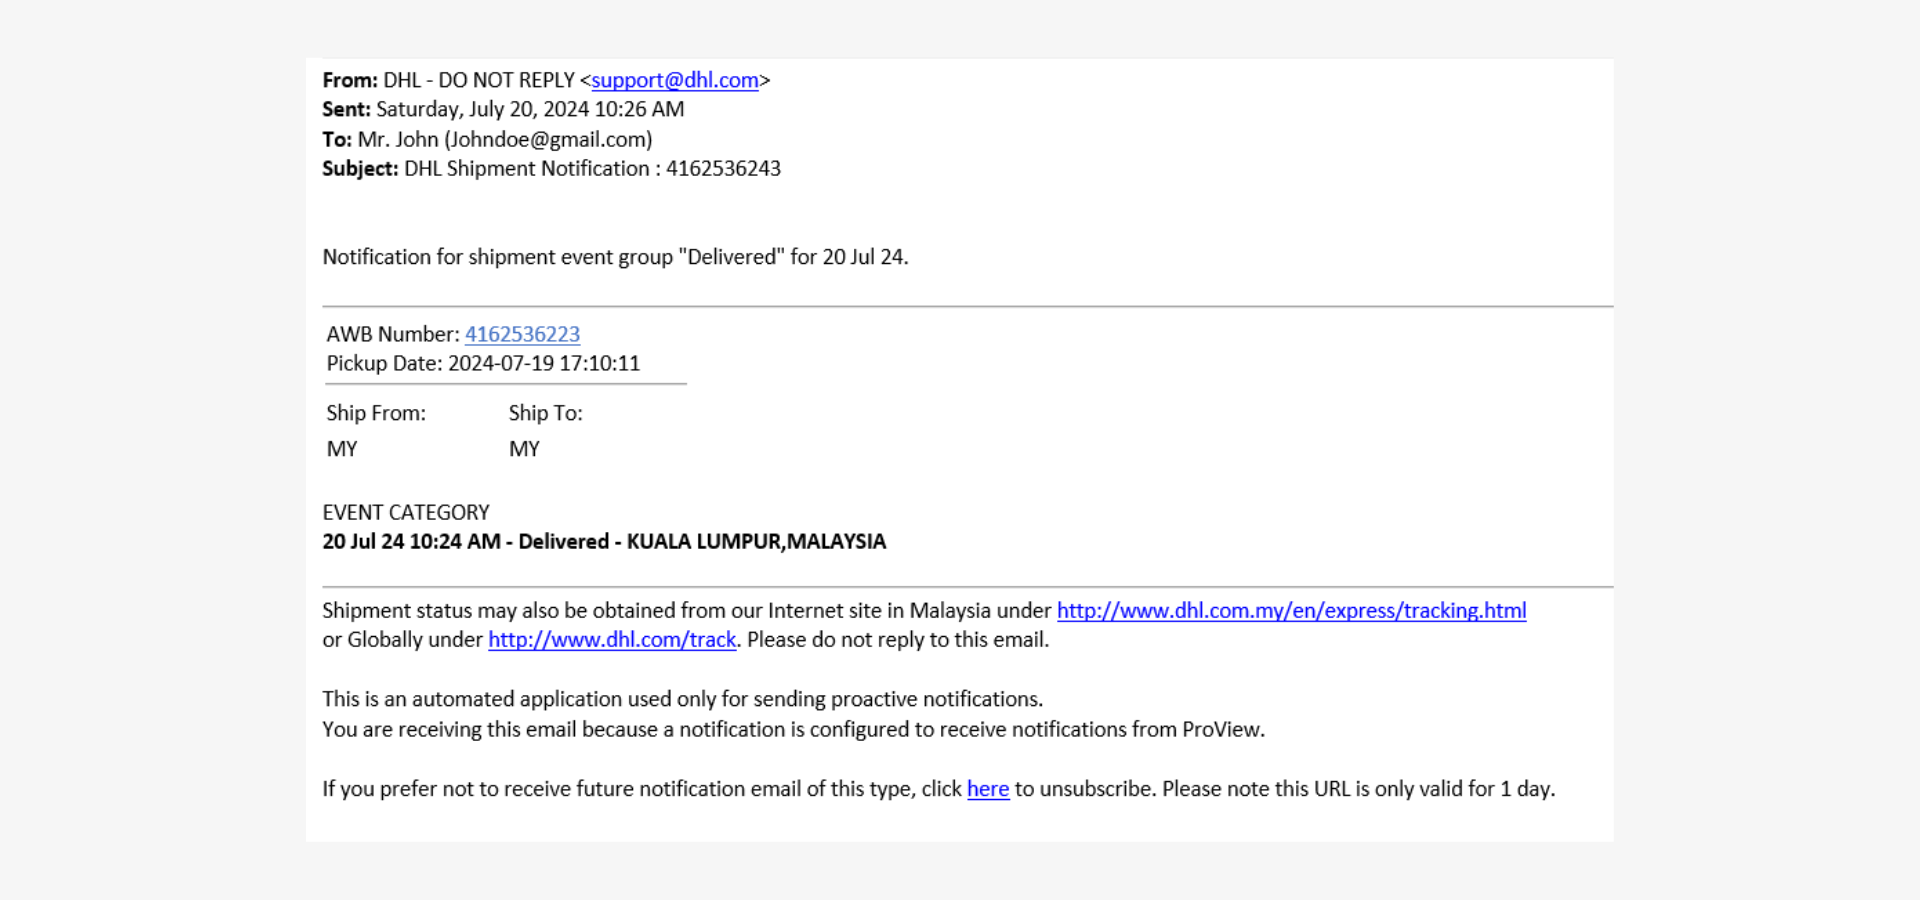Click the bold 'Delivered - KUALA LUMPUR,MALAYSIA' line
This screenshot has height=900, width=1920.
tap(604, 542)
